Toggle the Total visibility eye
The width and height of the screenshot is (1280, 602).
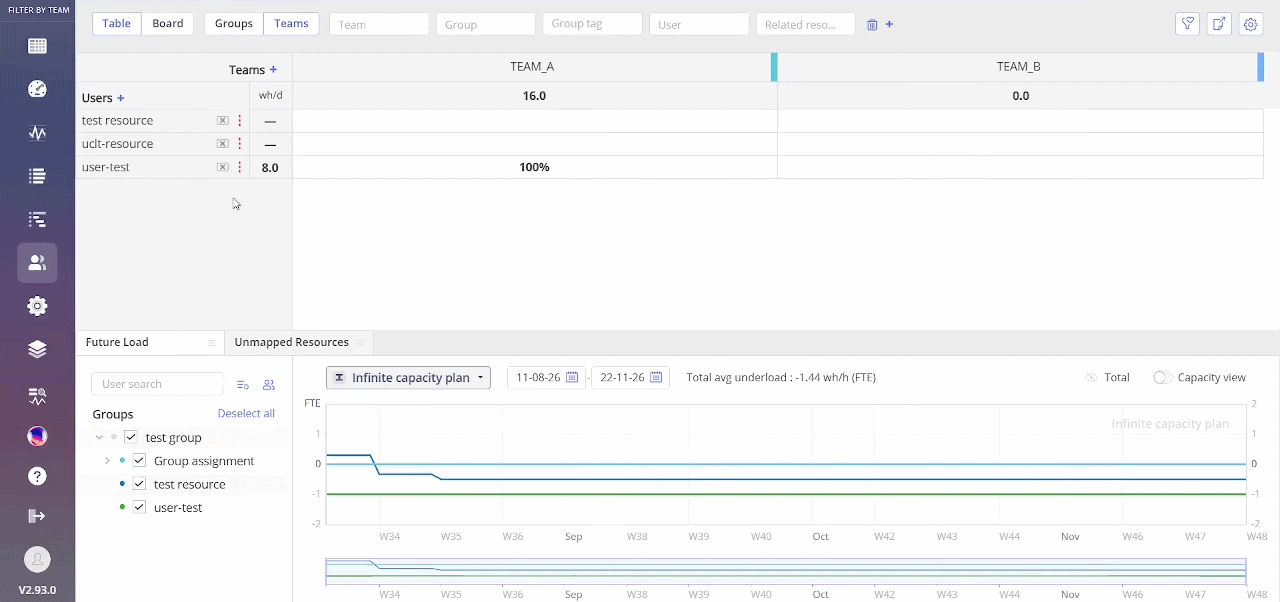click(1091, 377)
